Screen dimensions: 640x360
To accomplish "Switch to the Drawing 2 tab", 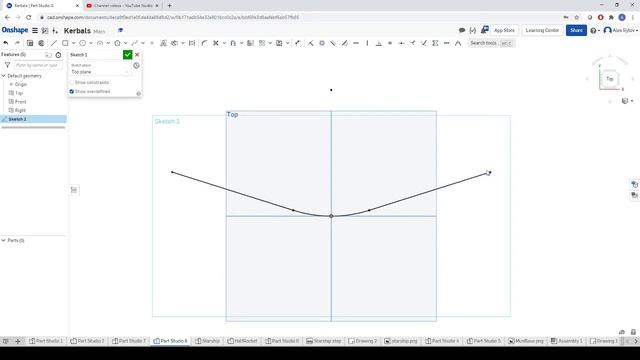I will tap(363, 341).
